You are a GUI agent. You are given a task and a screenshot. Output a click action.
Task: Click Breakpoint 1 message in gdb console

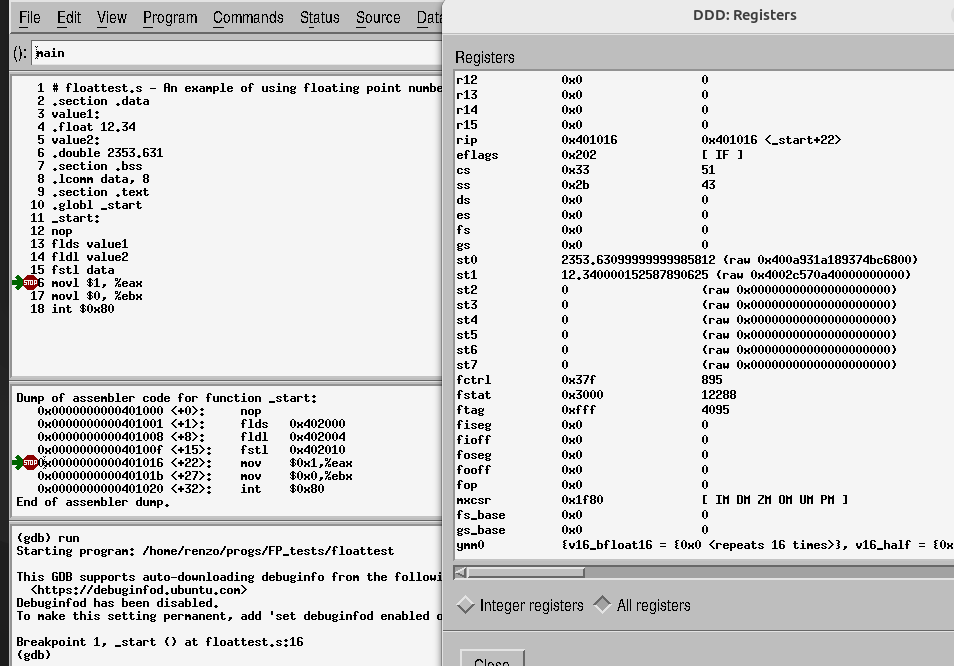pyautogui.click(x=159, y=642)
